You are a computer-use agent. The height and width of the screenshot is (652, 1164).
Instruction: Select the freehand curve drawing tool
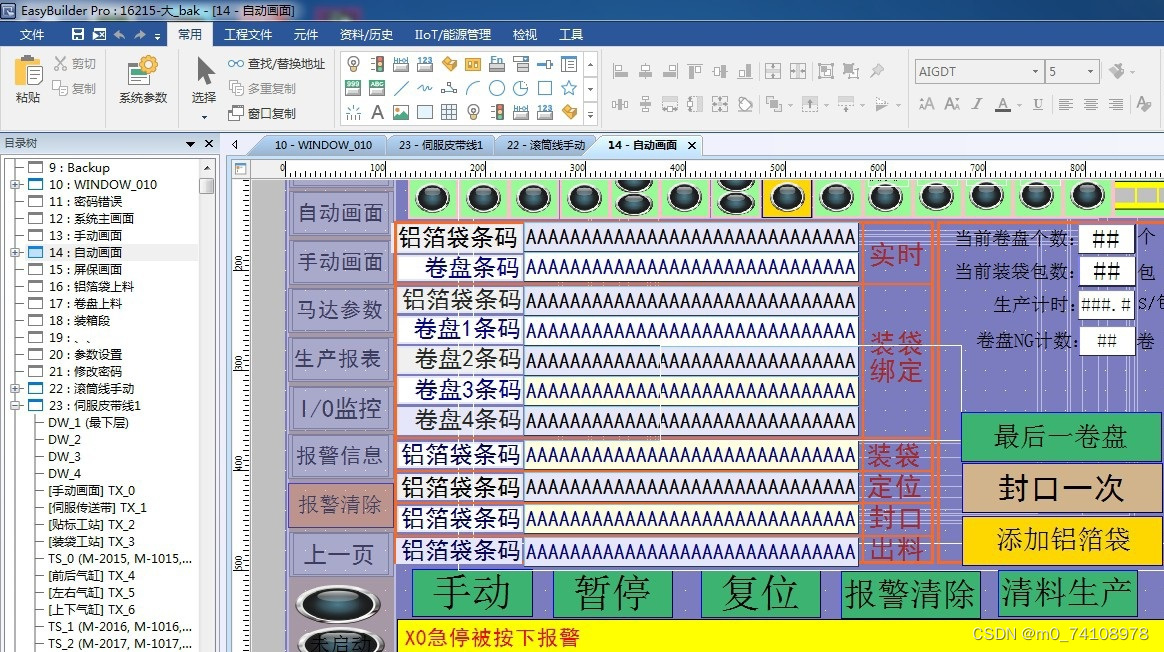(x=425, y=88)
